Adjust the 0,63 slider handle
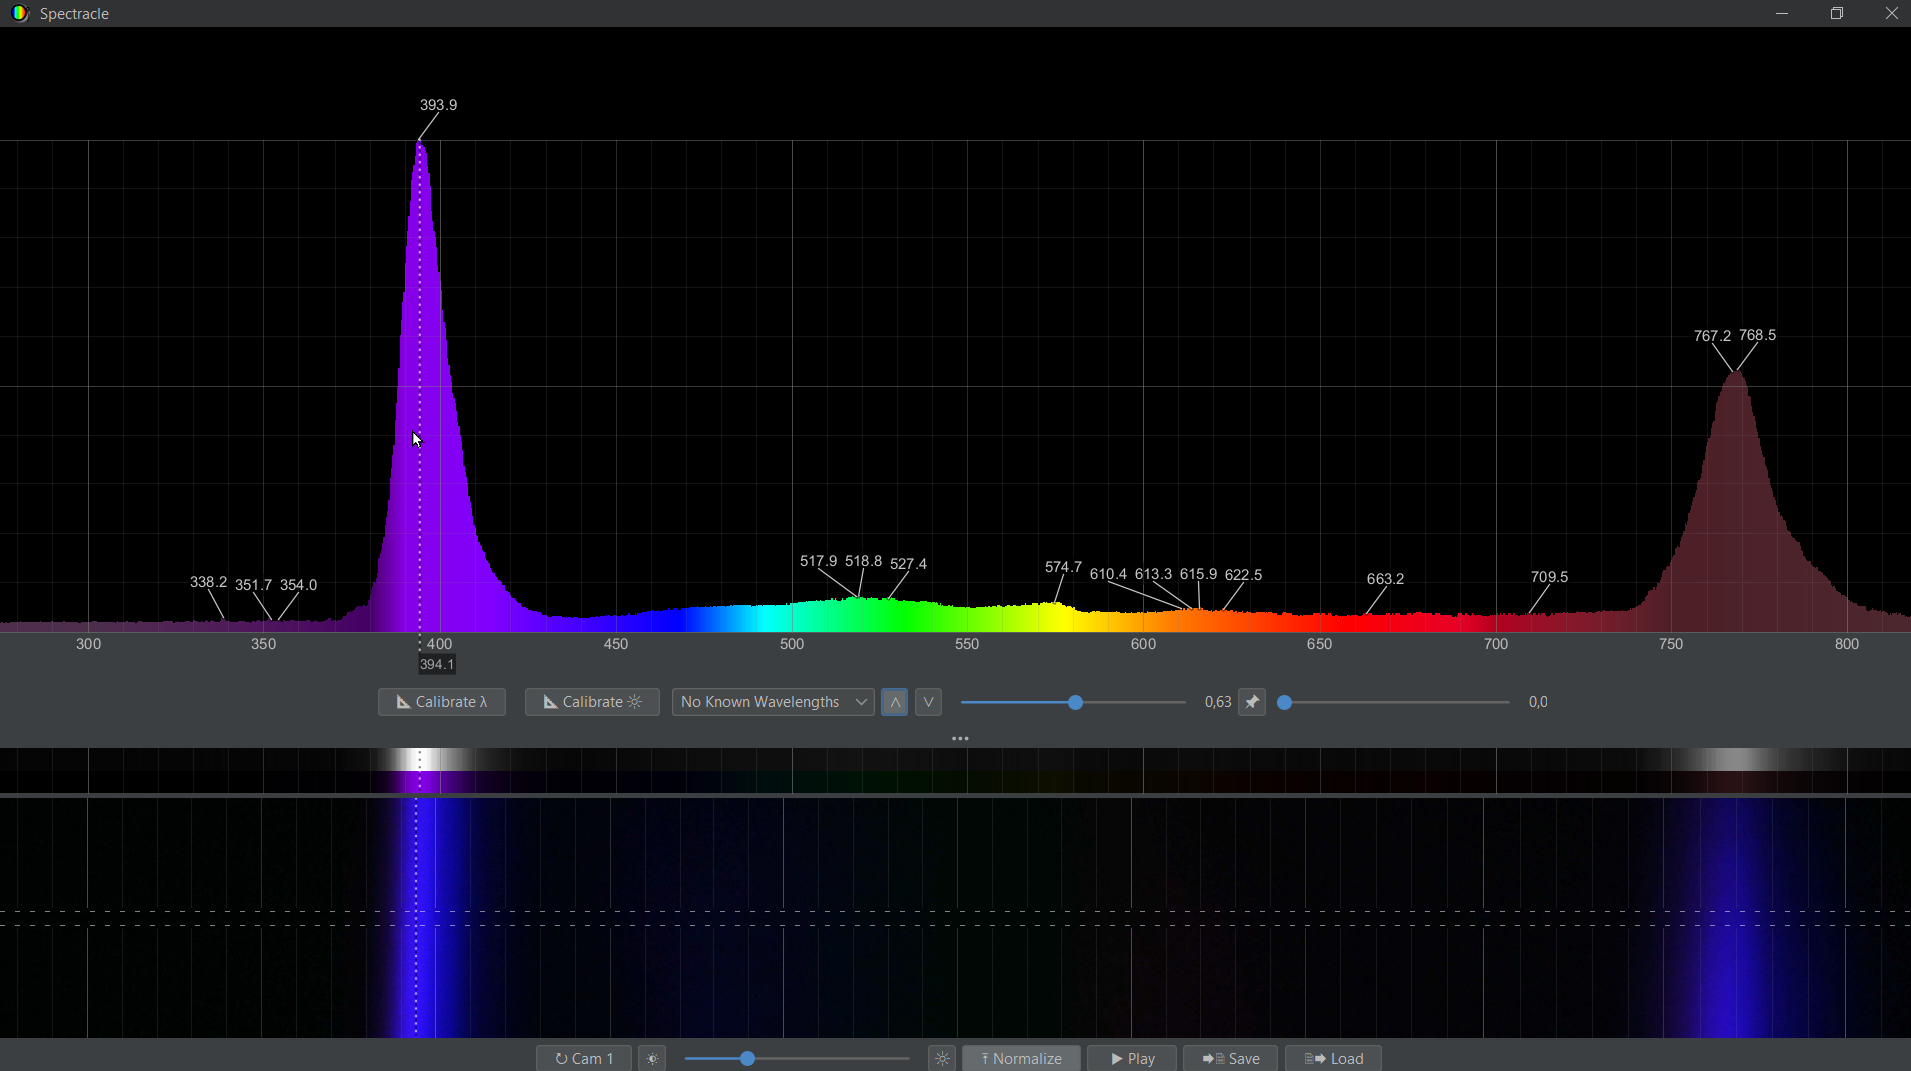 1075,703
